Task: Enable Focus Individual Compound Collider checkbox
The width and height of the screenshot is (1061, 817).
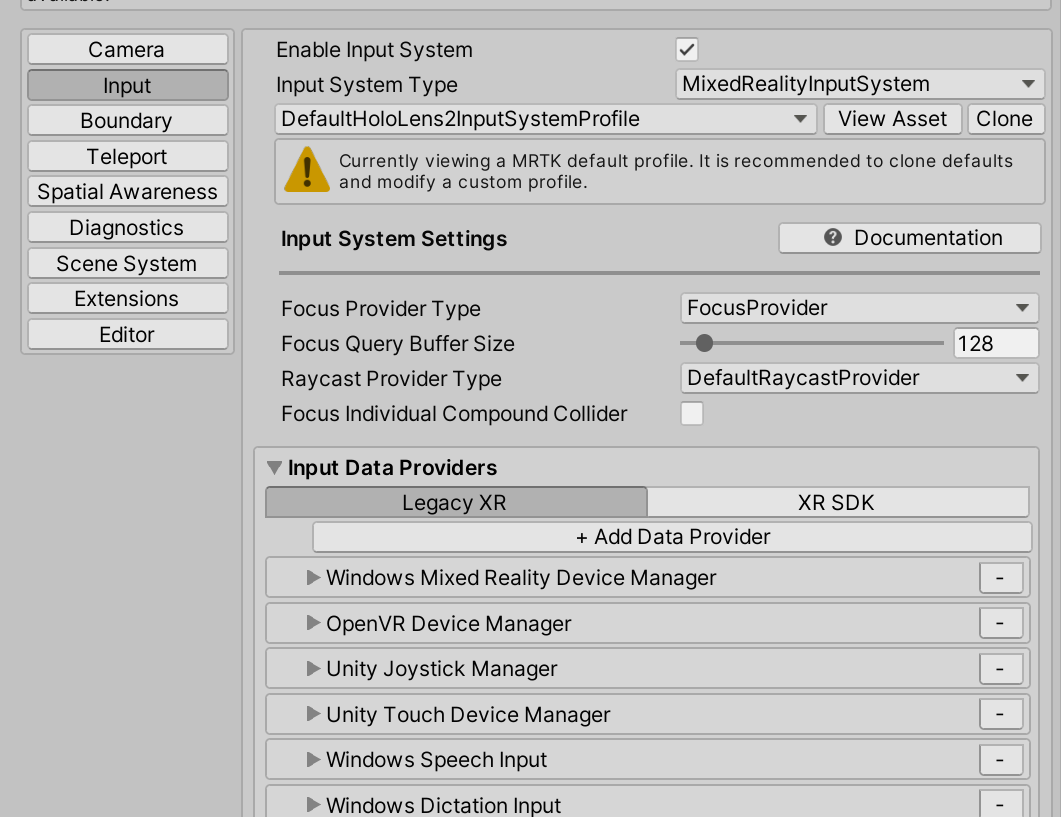Action: (692, 414)
